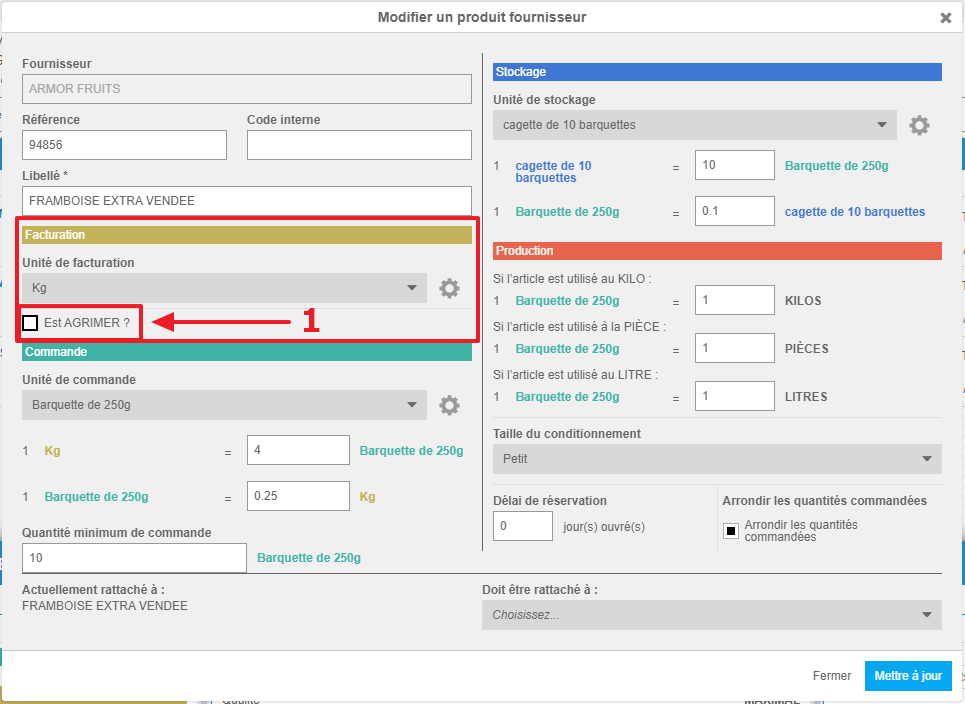Click the 'jour(s) ouvré(s)' label

(x=604, y=527)
